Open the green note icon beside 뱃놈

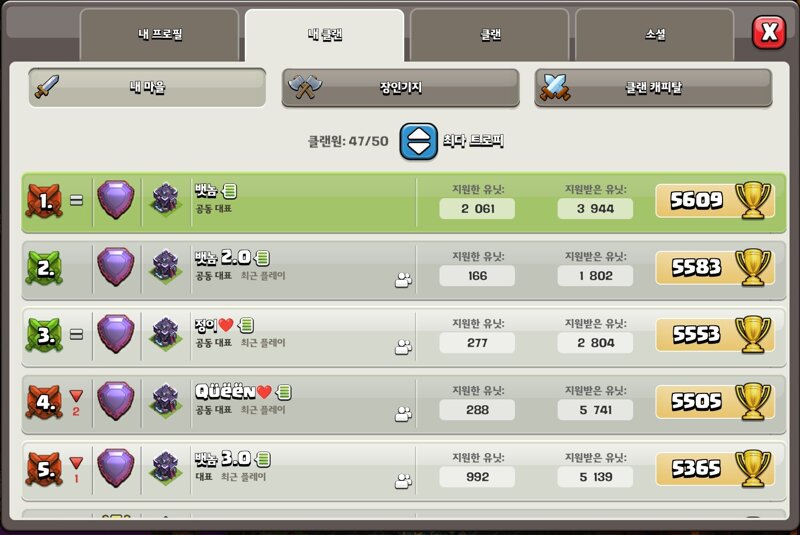point(230,191)
